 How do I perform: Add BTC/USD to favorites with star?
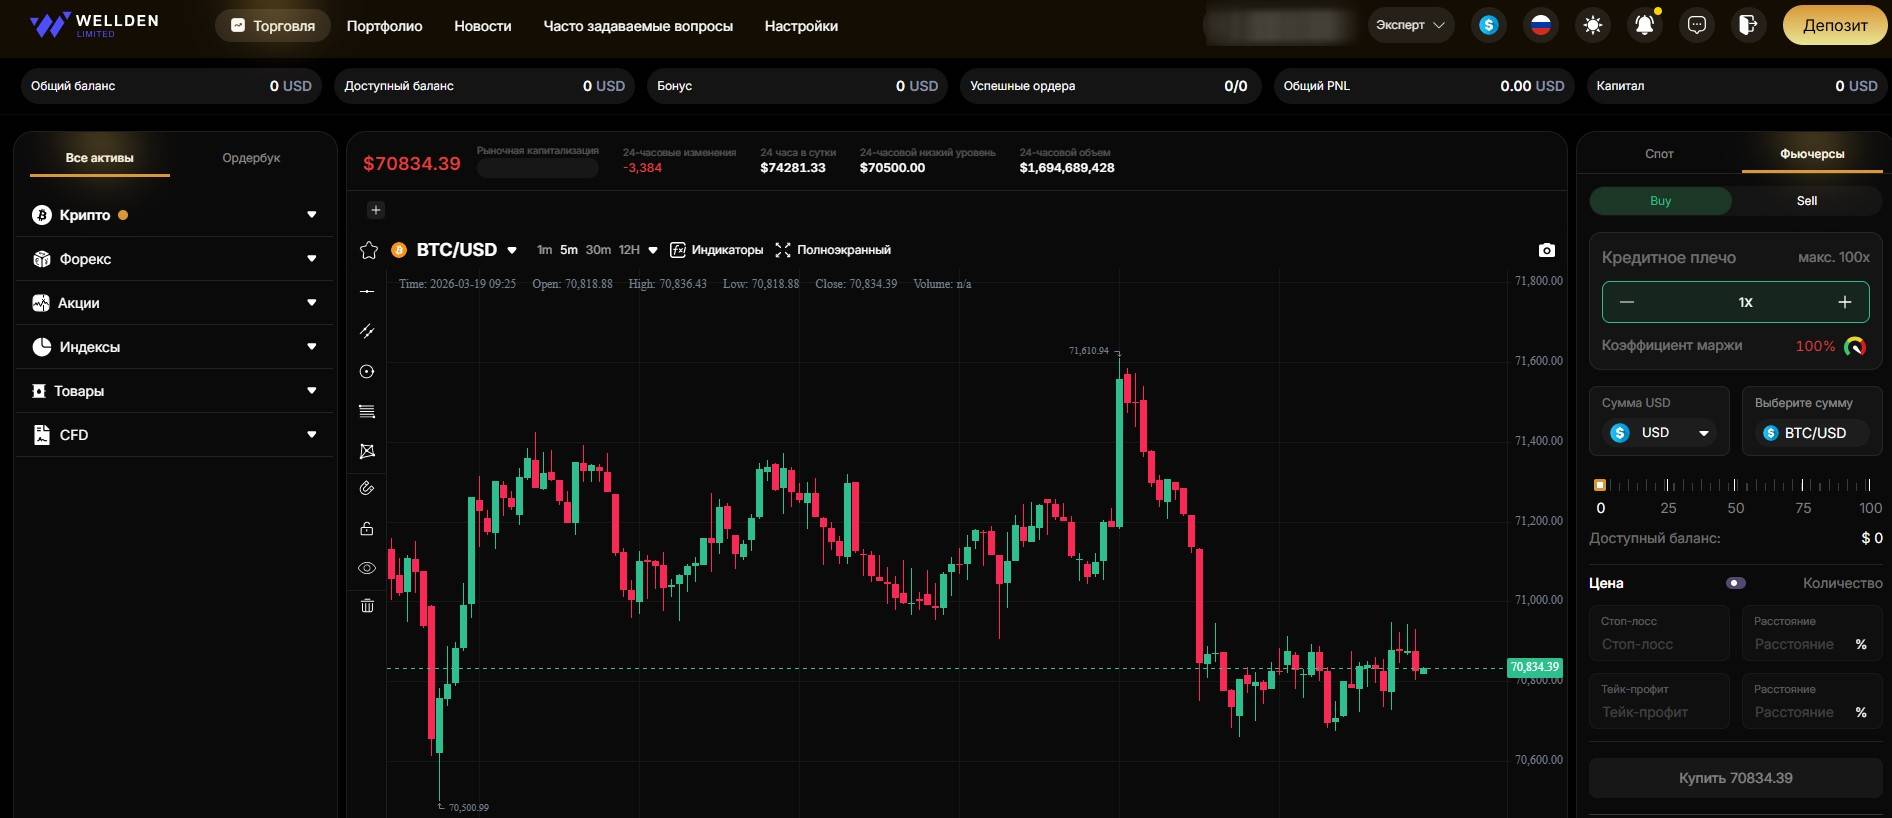tap(369, 250)
